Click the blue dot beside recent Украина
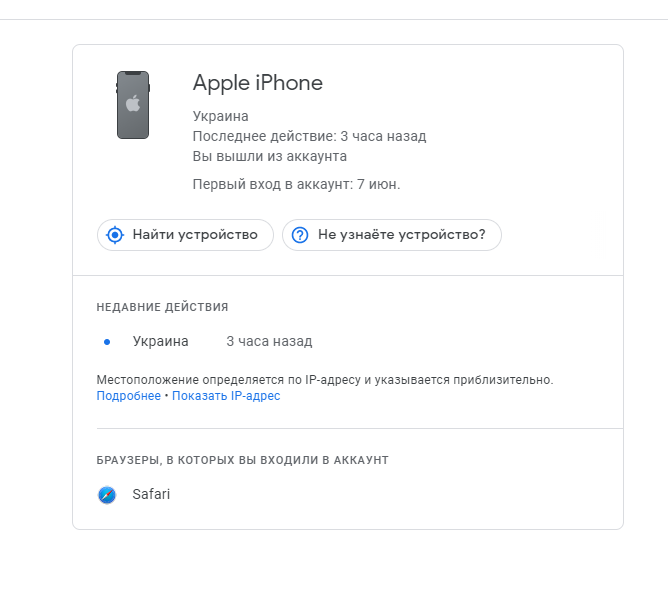 tap(107, 342)
